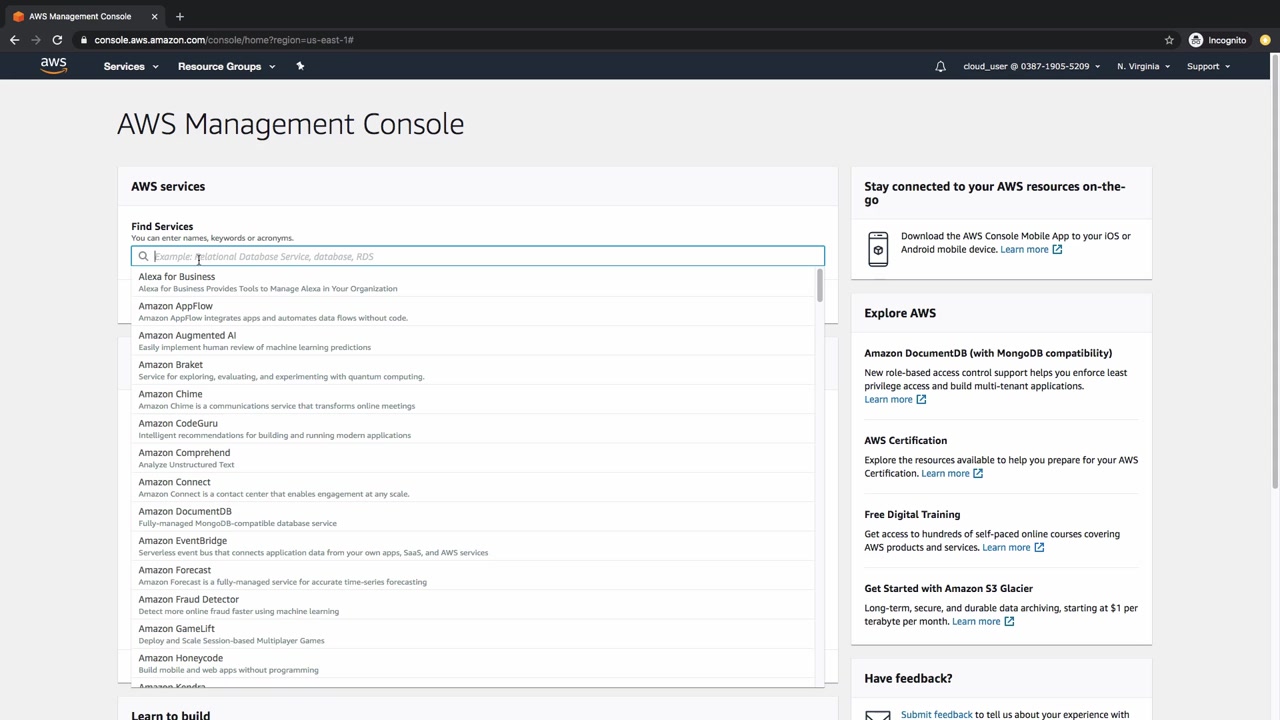
Task: Click the mobile device icon
Action: [878, 249]
